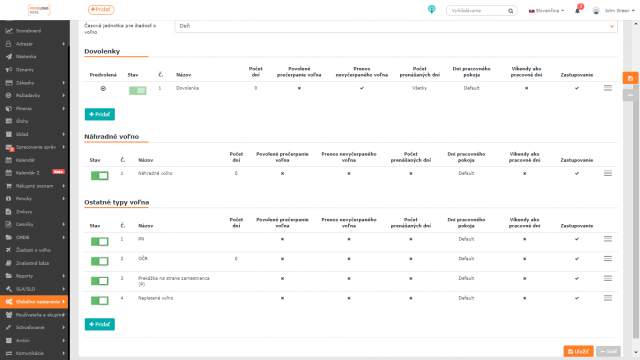Screen dimensions: 640x360
Task: Click the grey back arrow on right edge
Action: (x=631, y=95)
